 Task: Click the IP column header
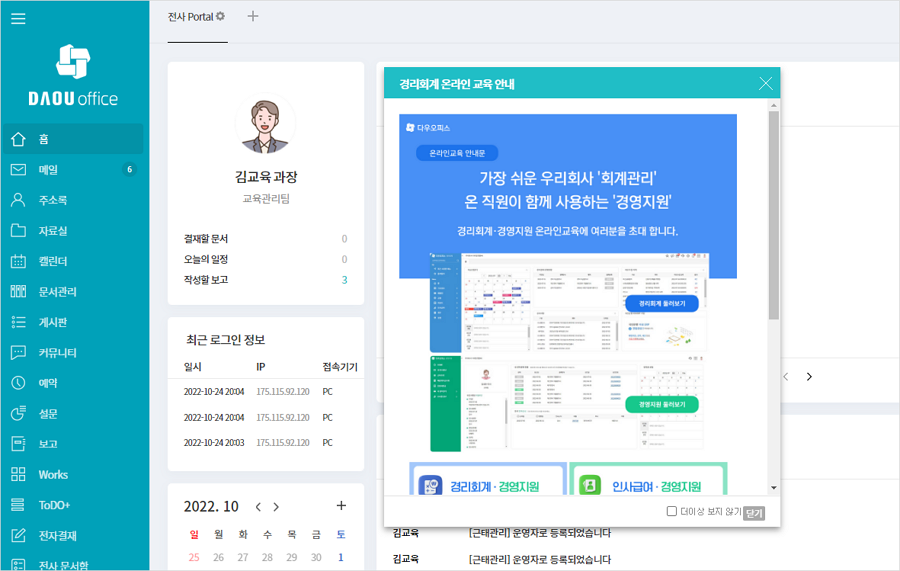pos(261,367)
